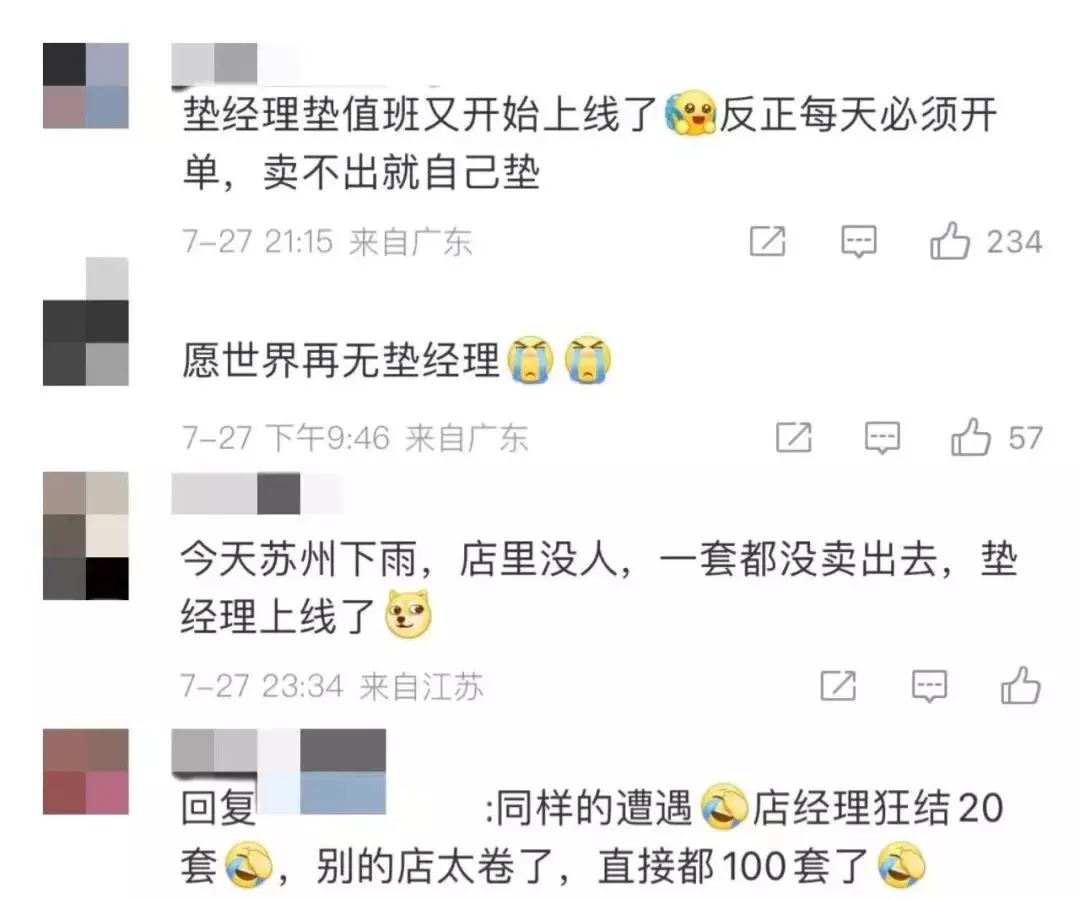Open the first commenter's avatar

point(85,85)
